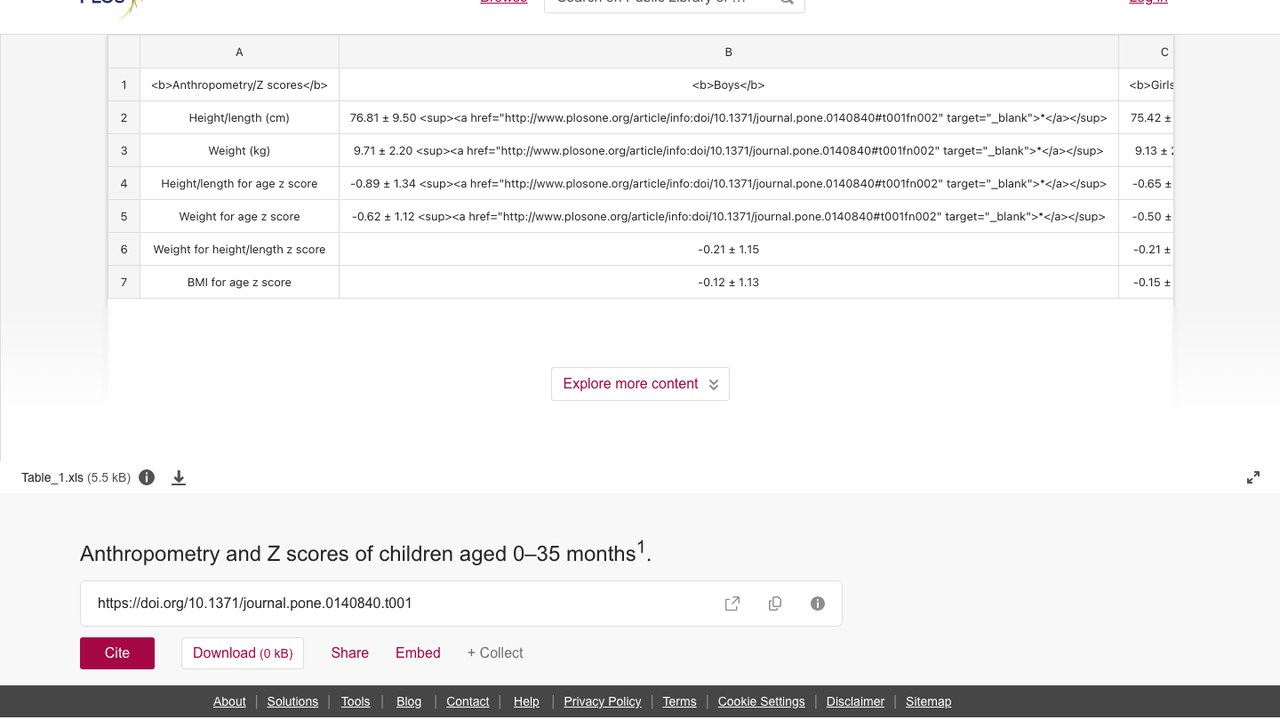The height and width of the screenshot is (720, 1280).
Task: Select the -0.12 ± 1.13 cell
Action: point(728,283)
